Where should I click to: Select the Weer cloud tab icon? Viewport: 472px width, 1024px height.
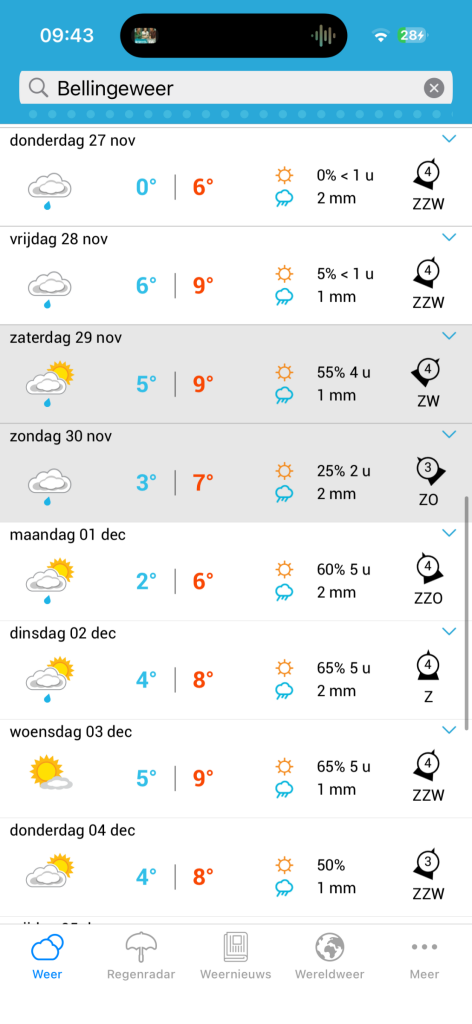pos(48,947)
